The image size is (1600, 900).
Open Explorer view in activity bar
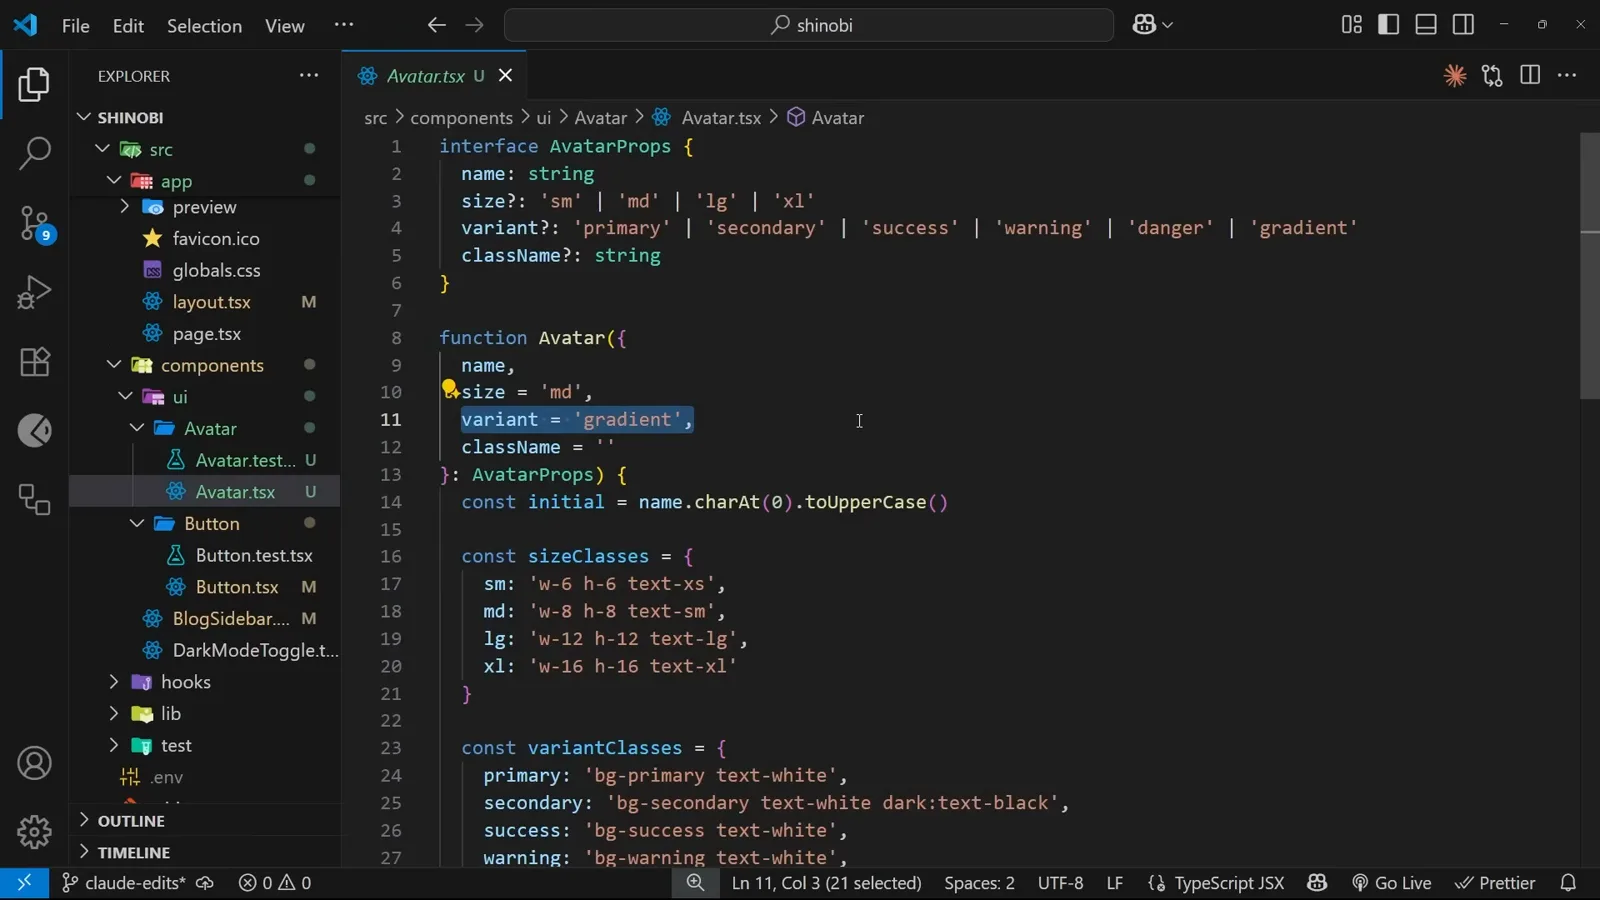click(x=34, y=84)
